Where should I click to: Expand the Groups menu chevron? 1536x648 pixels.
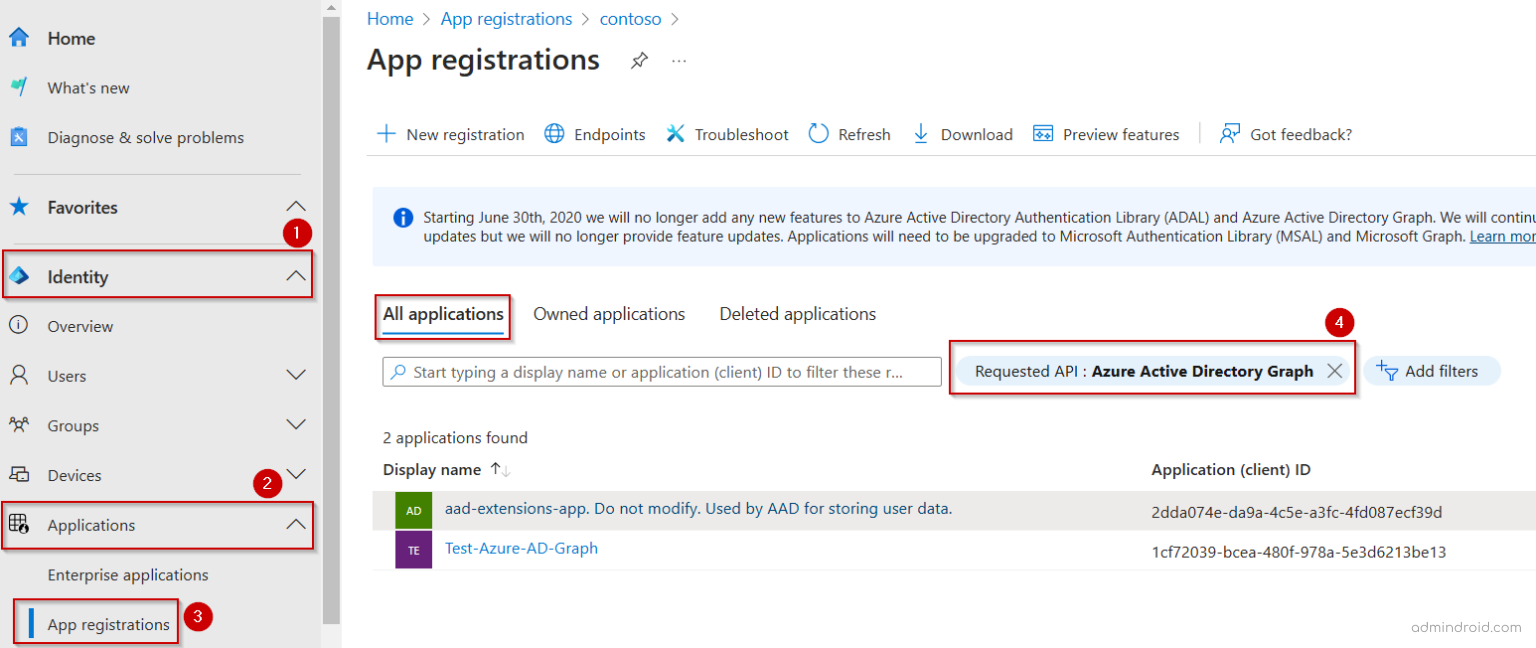(x=297, y=424)
